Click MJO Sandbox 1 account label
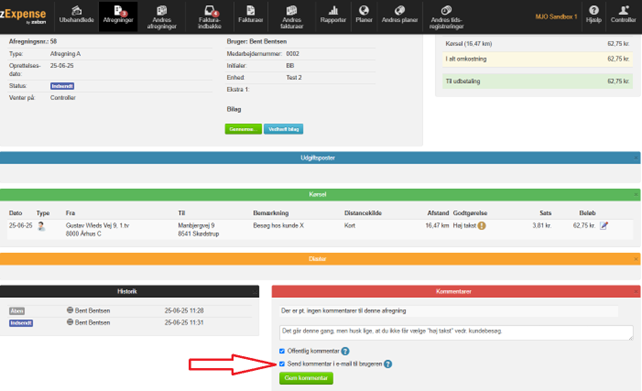This screenshot has height=391, width=642. click(x=556, y=17)
